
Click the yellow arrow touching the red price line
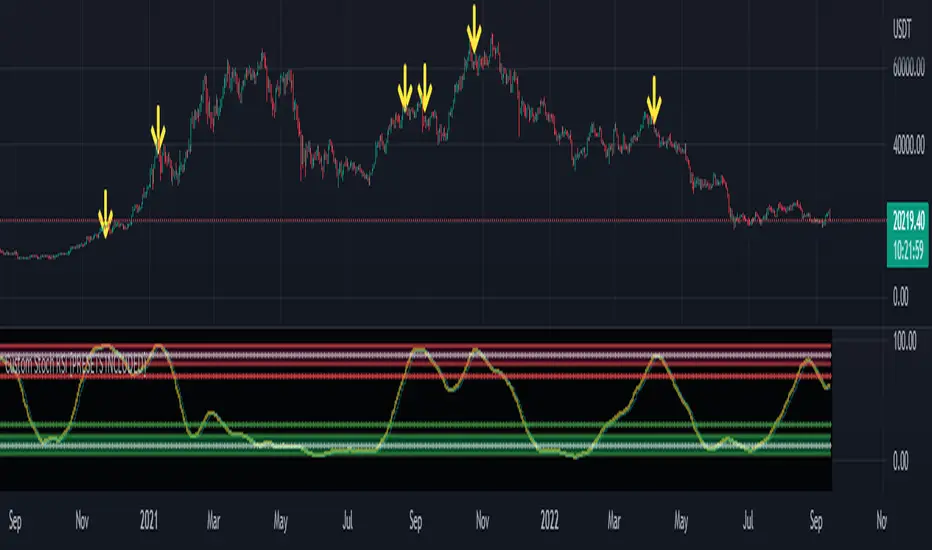click(105, 213)
